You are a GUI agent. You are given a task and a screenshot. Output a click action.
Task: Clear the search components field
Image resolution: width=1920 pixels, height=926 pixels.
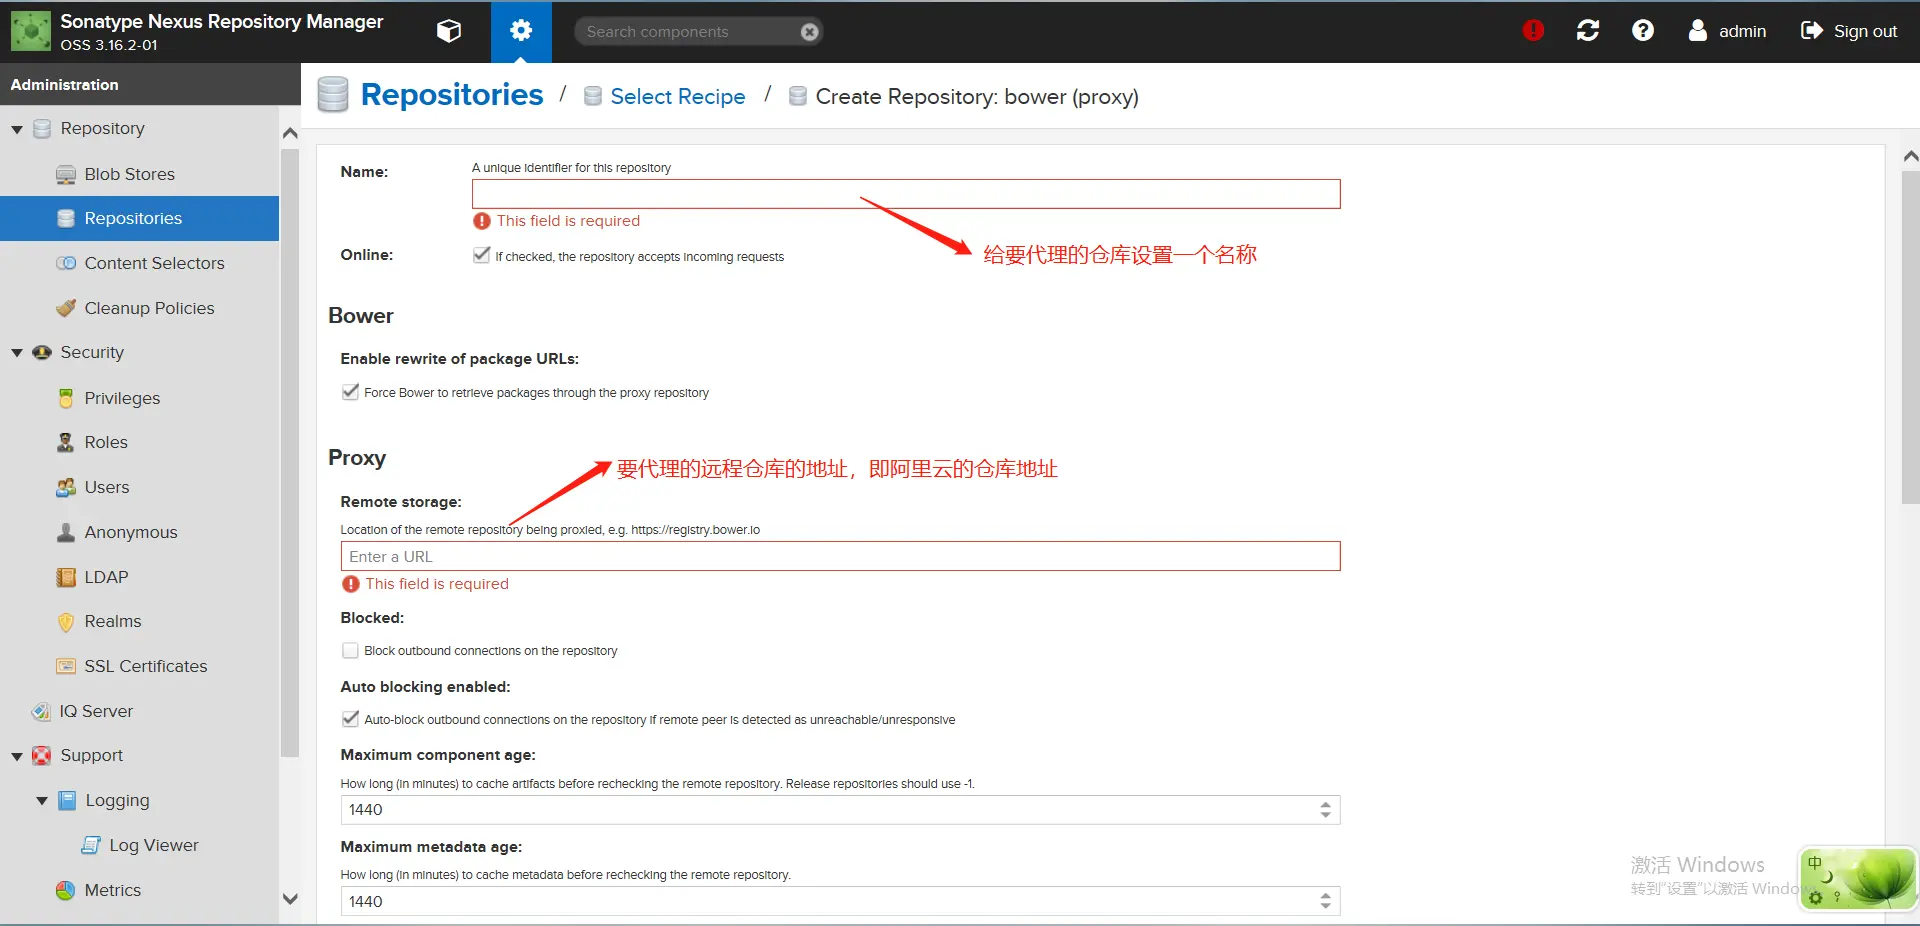[x=810, y=32]
